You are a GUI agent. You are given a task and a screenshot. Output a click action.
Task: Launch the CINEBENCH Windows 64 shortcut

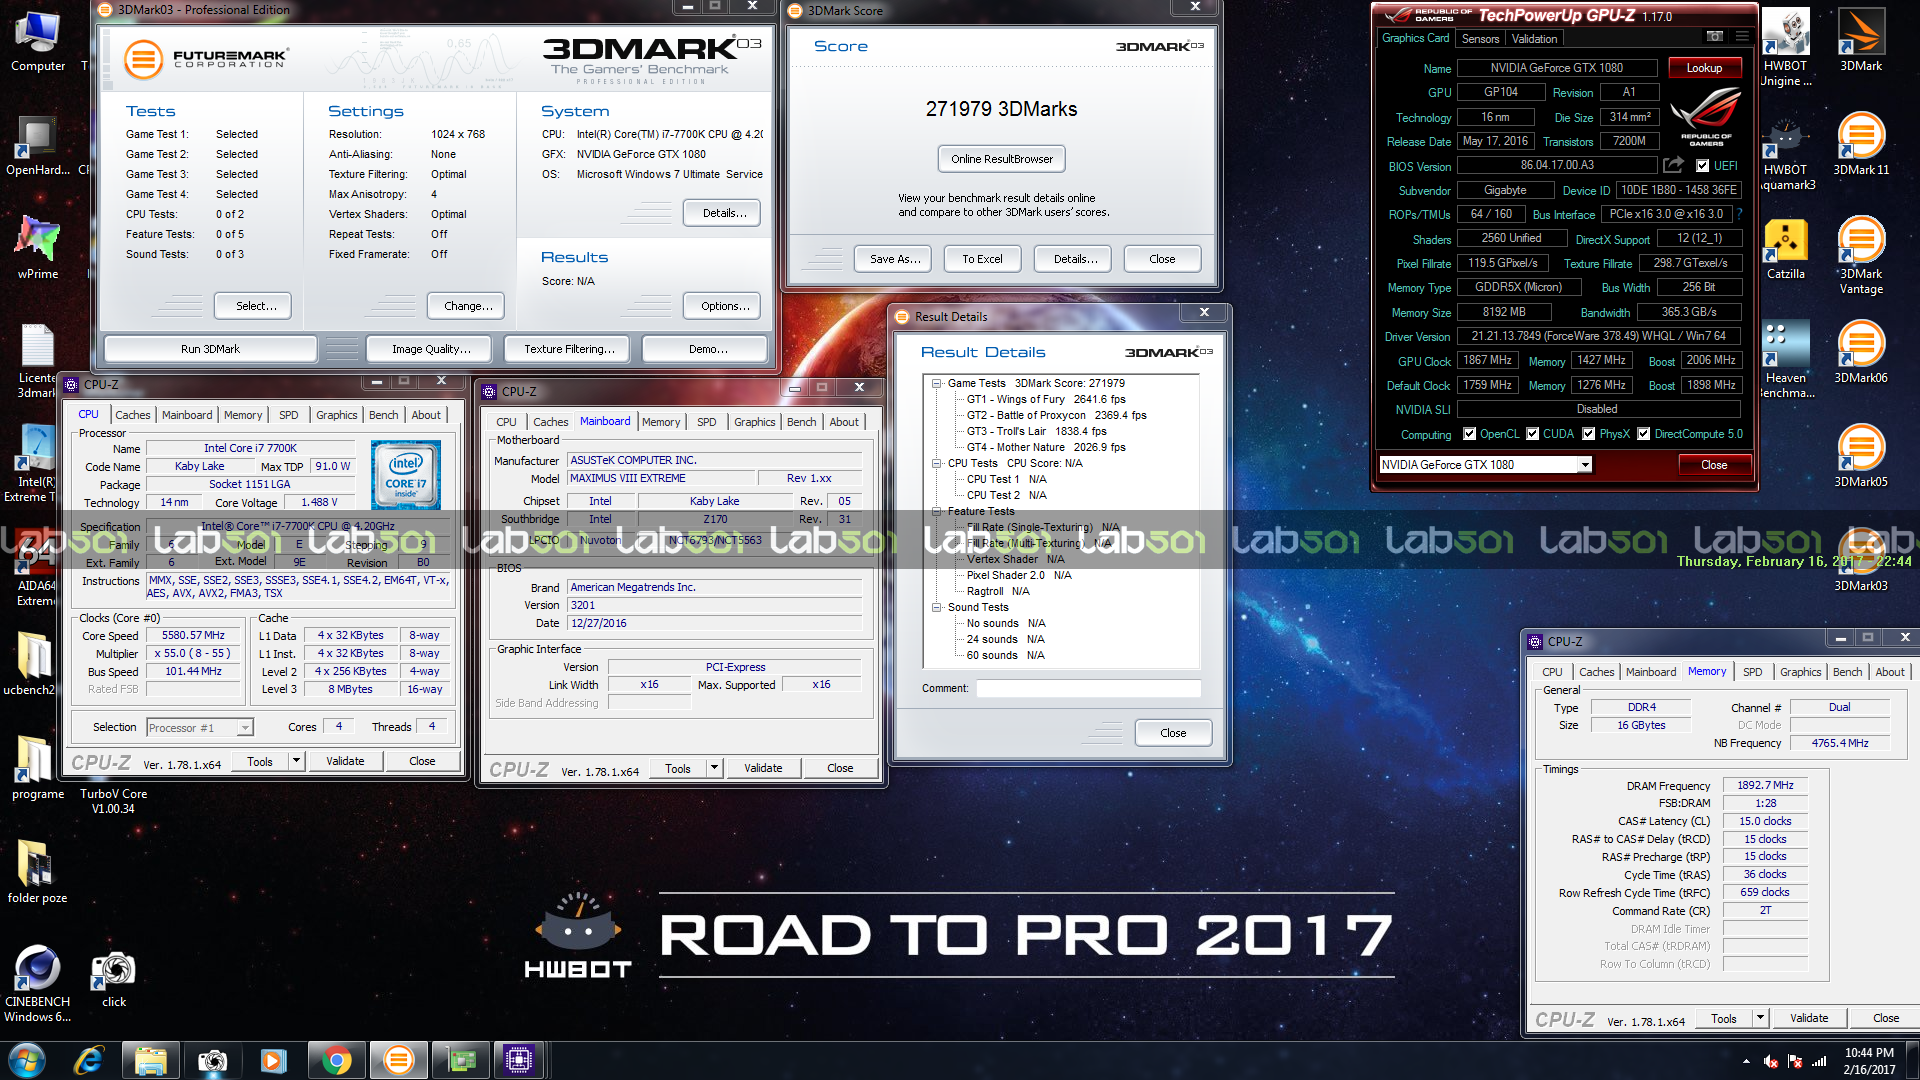pos(37,984)
